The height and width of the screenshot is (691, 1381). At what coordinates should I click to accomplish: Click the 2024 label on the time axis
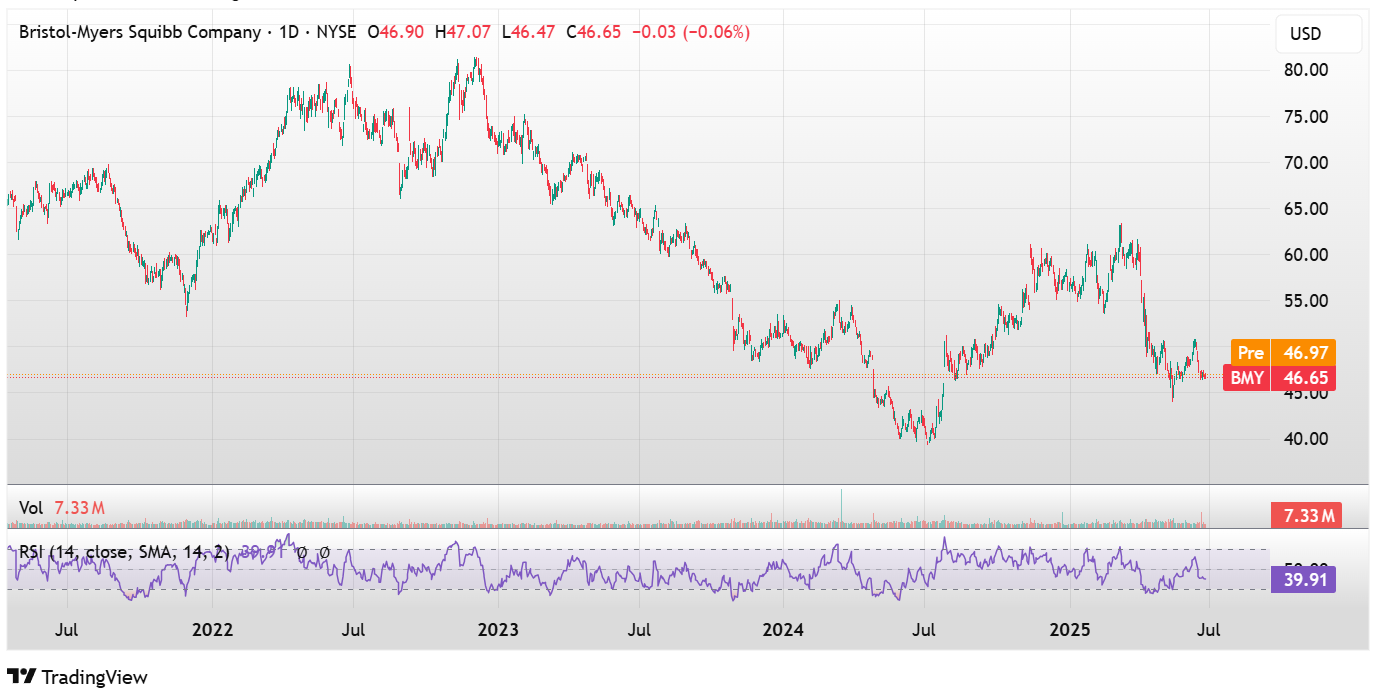pyautogui.click(x=783, y=630)
